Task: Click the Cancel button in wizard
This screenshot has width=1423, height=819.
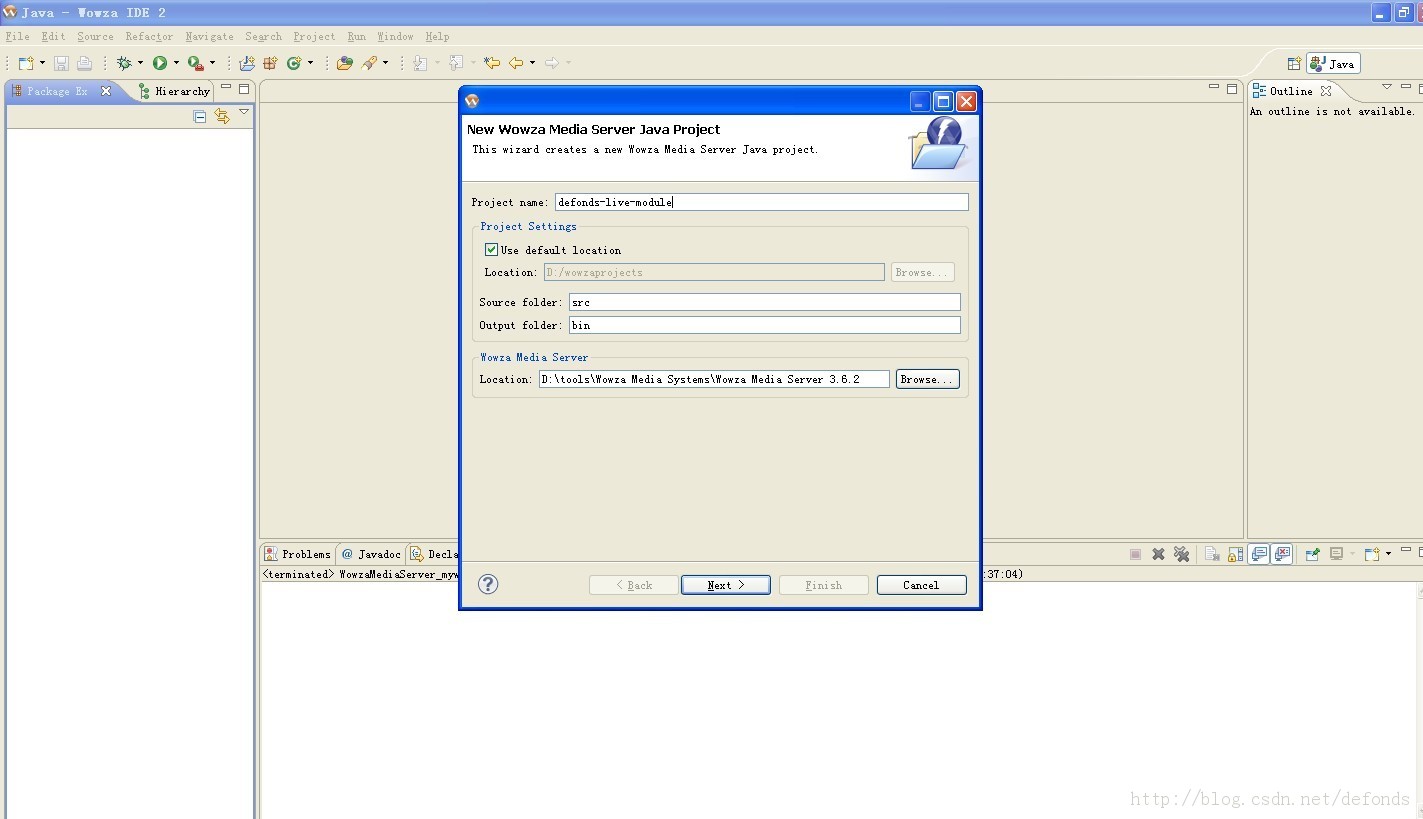Action: tap(922, 585)
